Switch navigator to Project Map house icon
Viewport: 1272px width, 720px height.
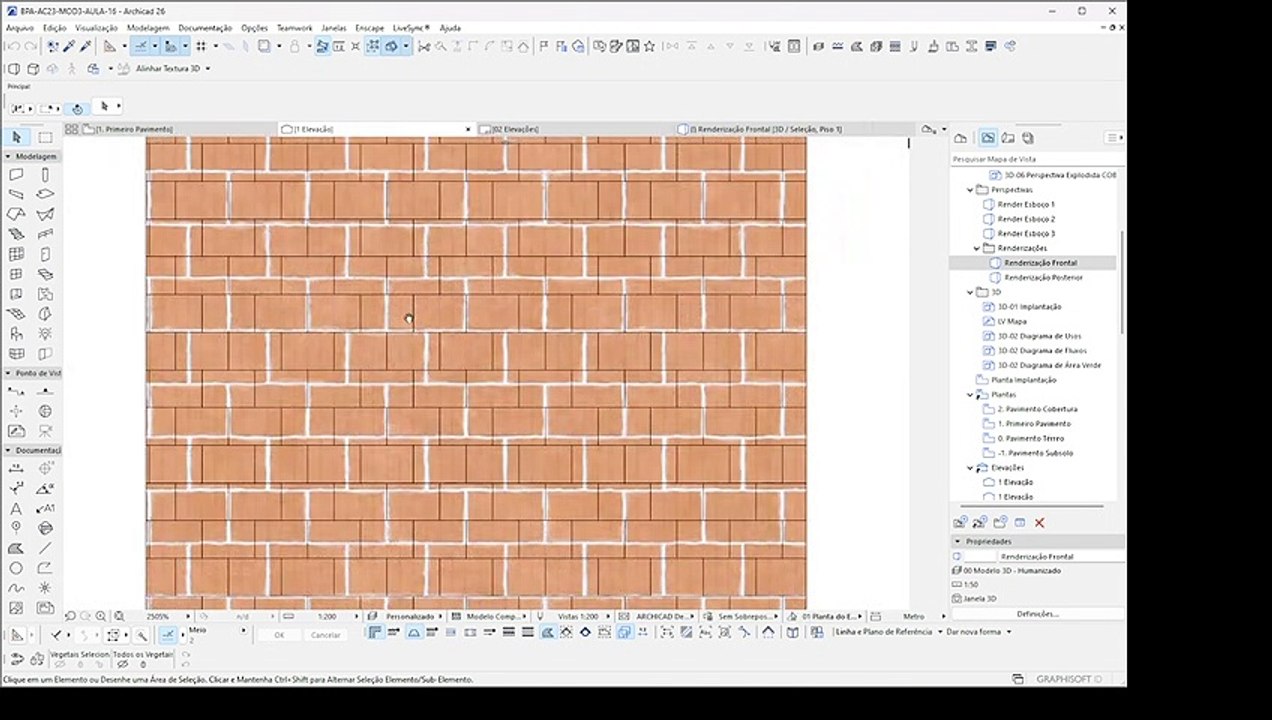pos(960,138)
